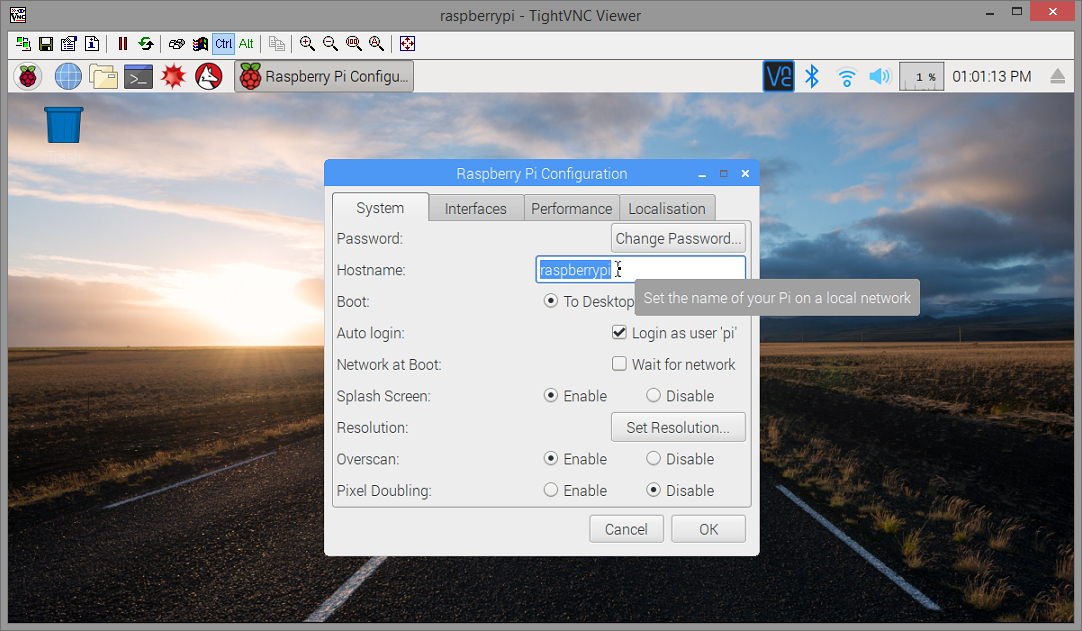The image size is (1082, 631).
Task: Open TightVNC connection options icon
Action: pyautogui.click(x=68, y=44)
